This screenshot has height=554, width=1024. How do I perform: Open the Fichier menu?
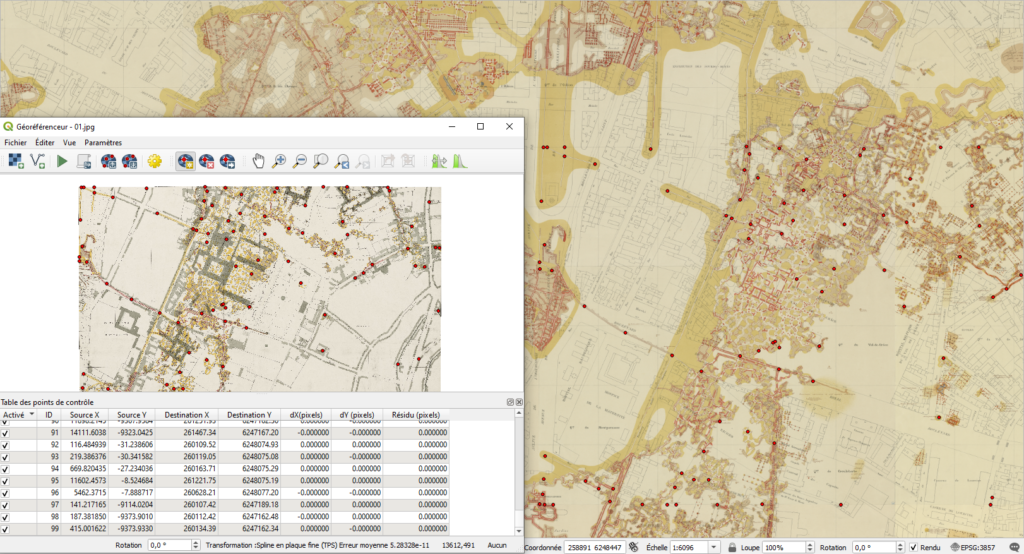(x=15, y=143)
